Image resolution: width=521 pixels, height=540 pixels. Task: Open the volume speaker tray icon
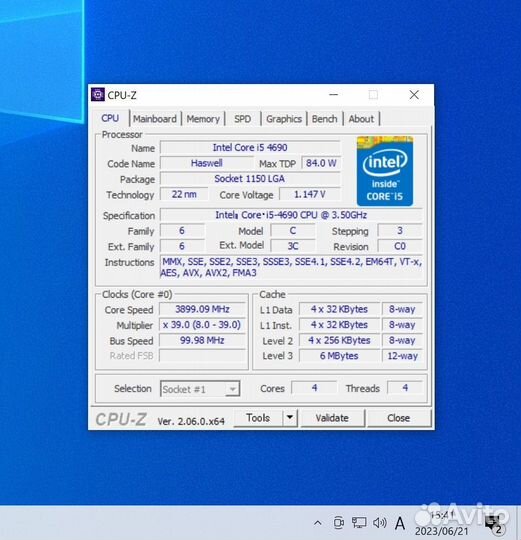[x=380, y=523]
